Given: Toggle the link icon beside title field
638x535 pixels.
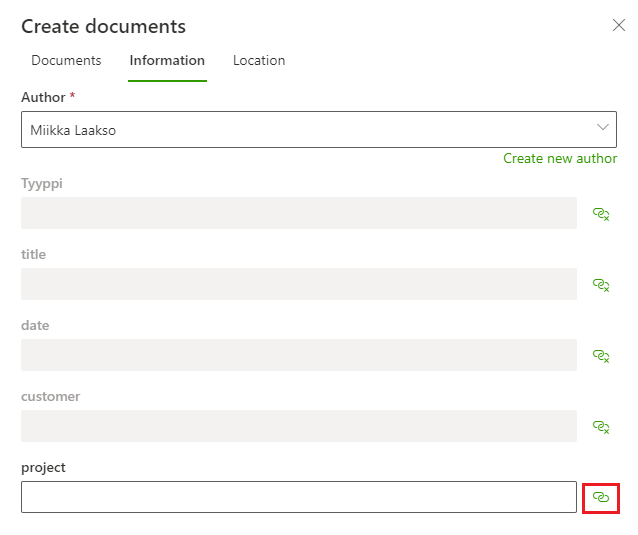Looking at the screenshot, I should click(x=601, y=284).
